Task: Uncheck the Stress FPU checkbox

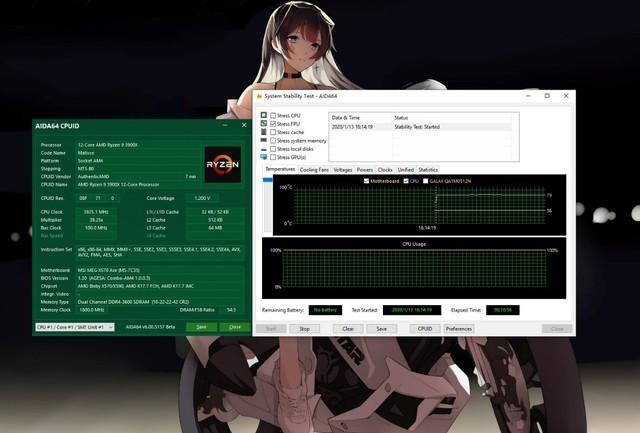Action: click(x=273, y=124)
